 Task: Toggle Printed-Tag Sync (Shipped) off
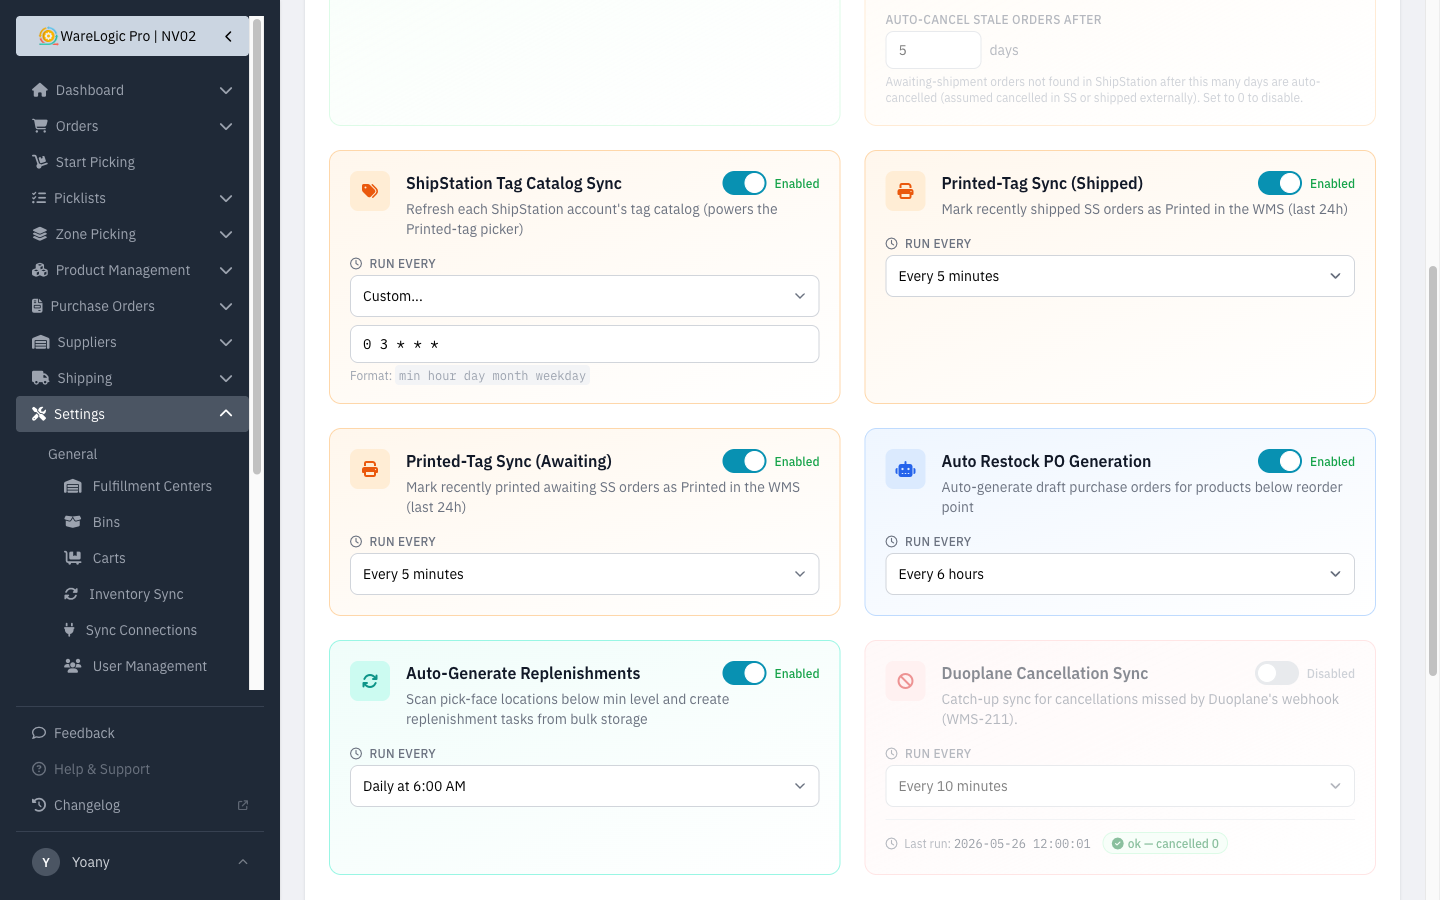click(1280, 183)
